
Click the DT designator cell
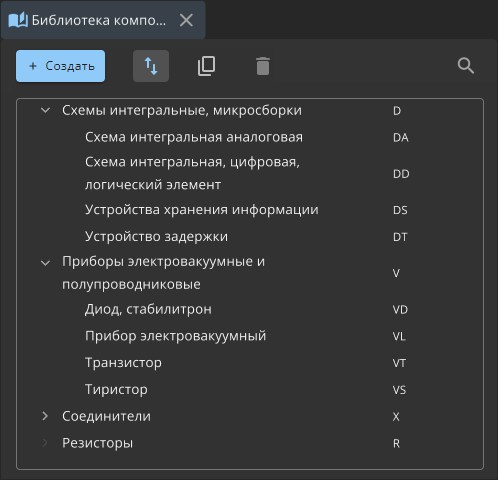click(x=400, y=237)
